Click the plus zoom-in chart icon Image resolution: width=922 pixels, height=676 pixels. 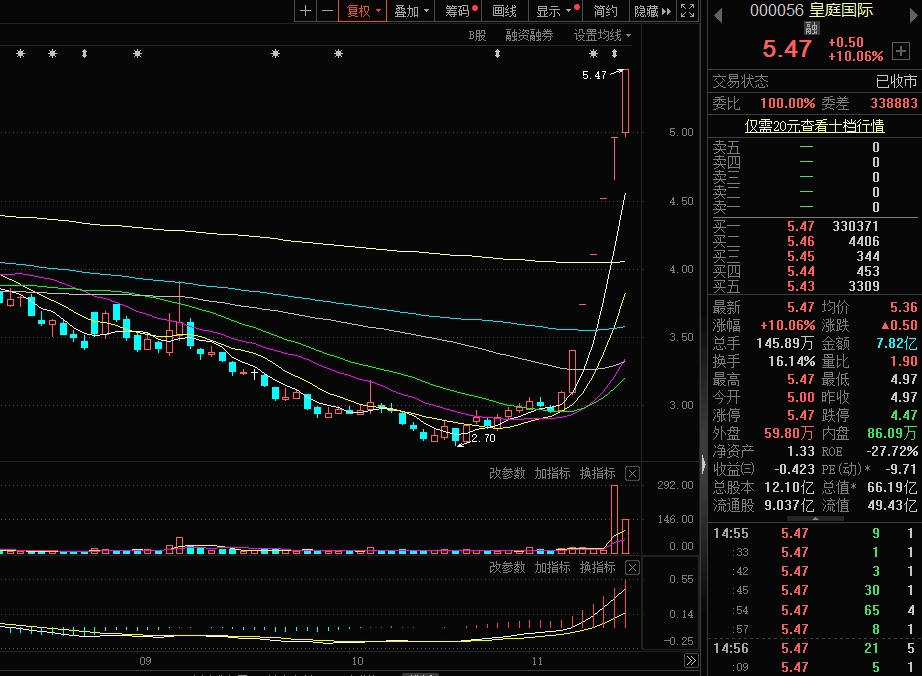(x=305, y=11)
